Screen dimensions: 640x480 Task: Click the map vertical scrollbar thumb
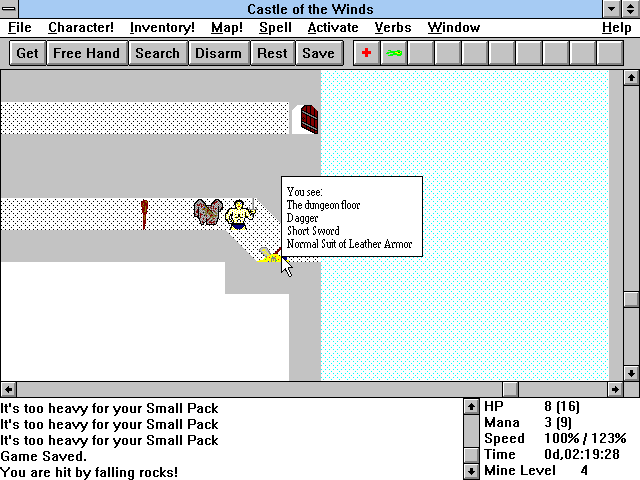[631, 299]
